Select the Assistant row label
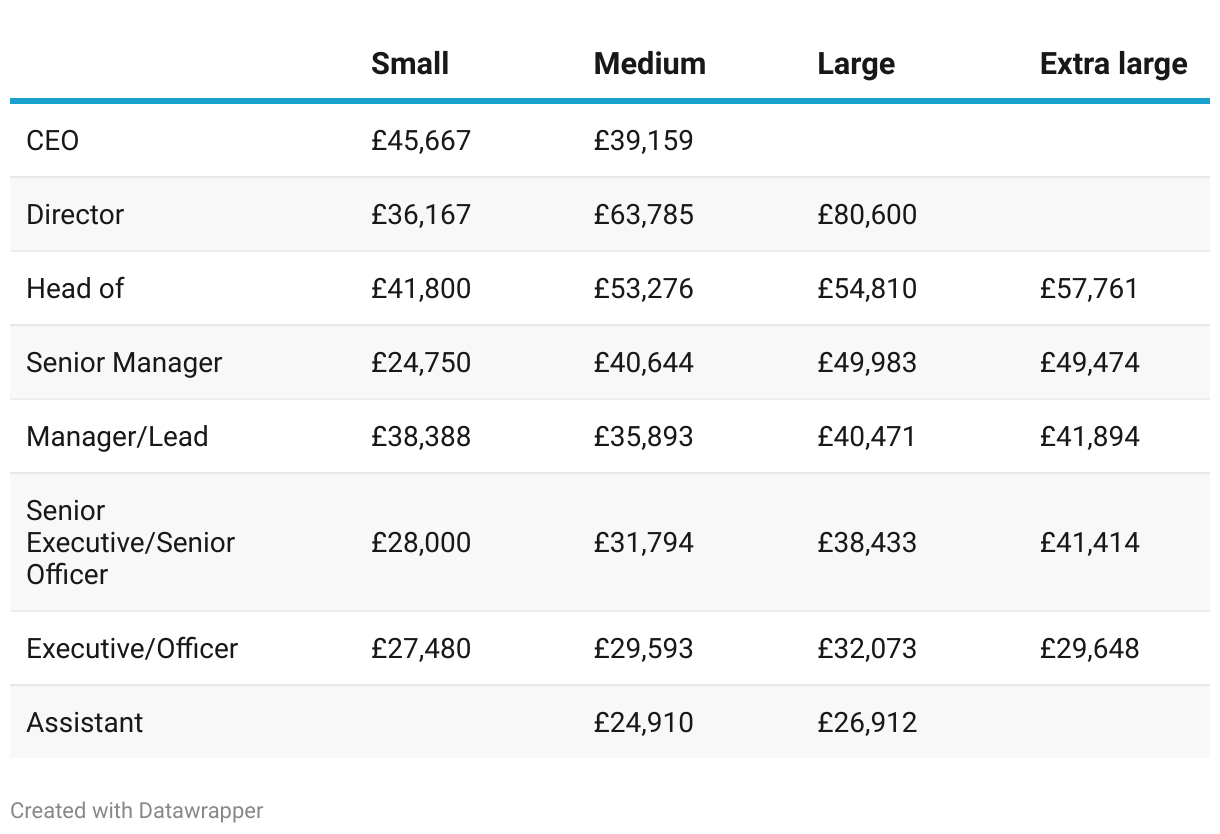Screen dimensions: 1220x834 [85, 722]
